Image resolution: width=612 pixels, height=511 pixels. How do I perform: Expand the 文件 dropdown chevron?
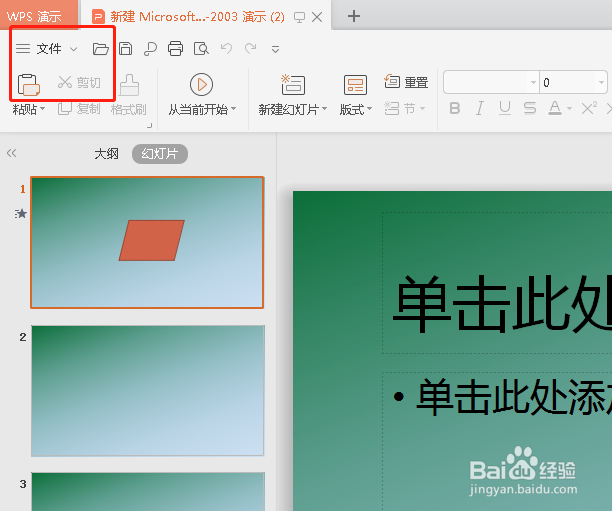pos(73,49)
